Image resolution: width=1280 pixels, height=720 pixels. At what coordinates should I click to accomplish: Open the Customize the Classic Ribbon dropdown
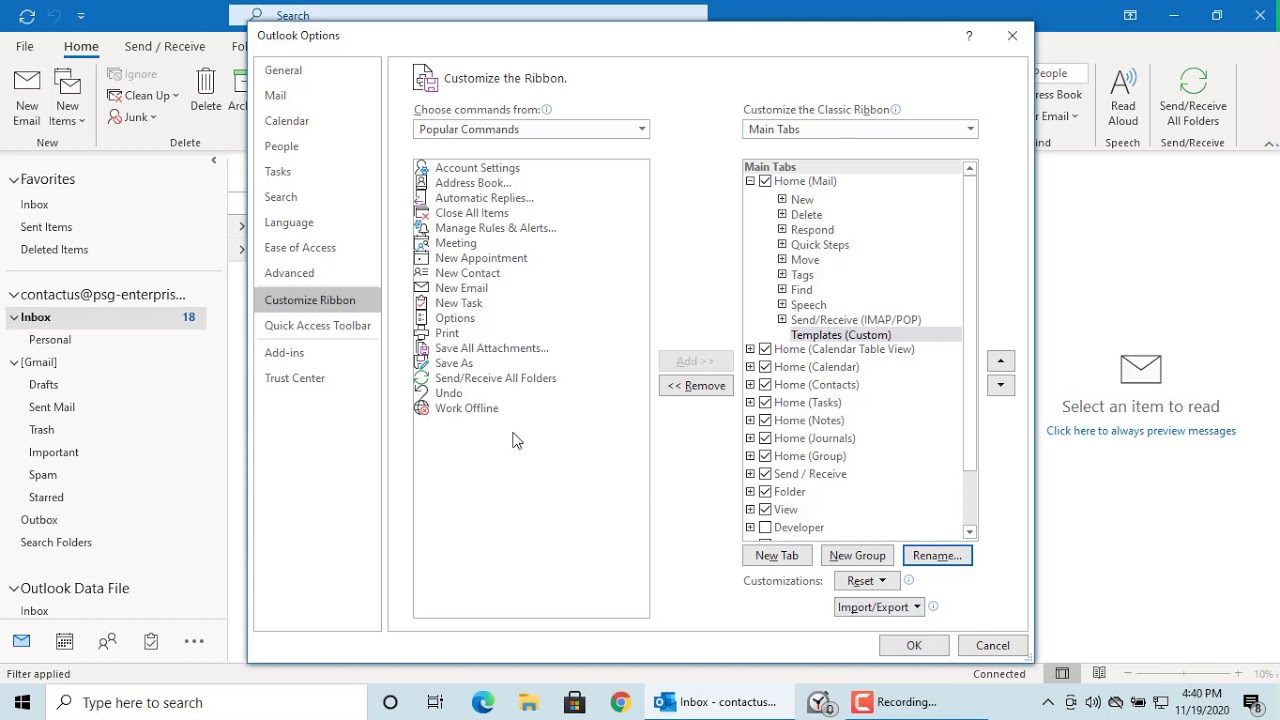[x=860, y=129]
